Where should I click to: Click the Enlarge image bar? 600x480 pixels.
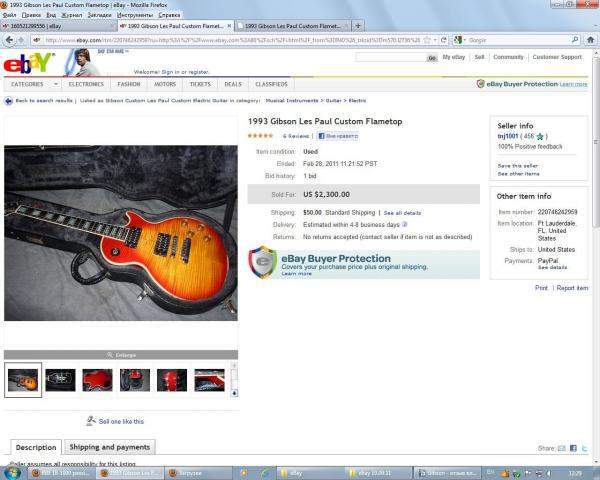[x=121, y=355]
